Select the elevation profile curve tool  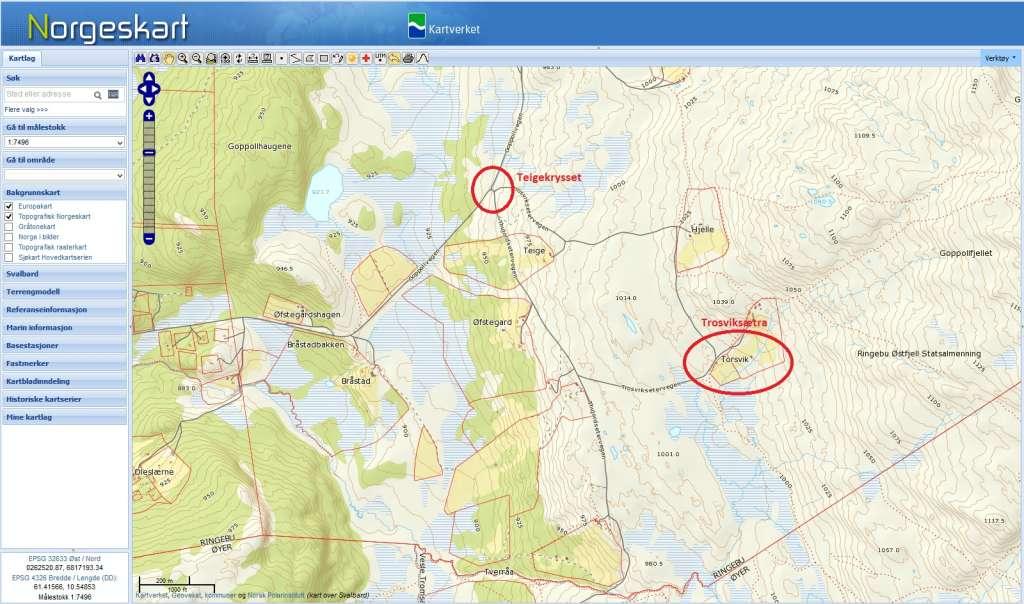pos(422,58)
